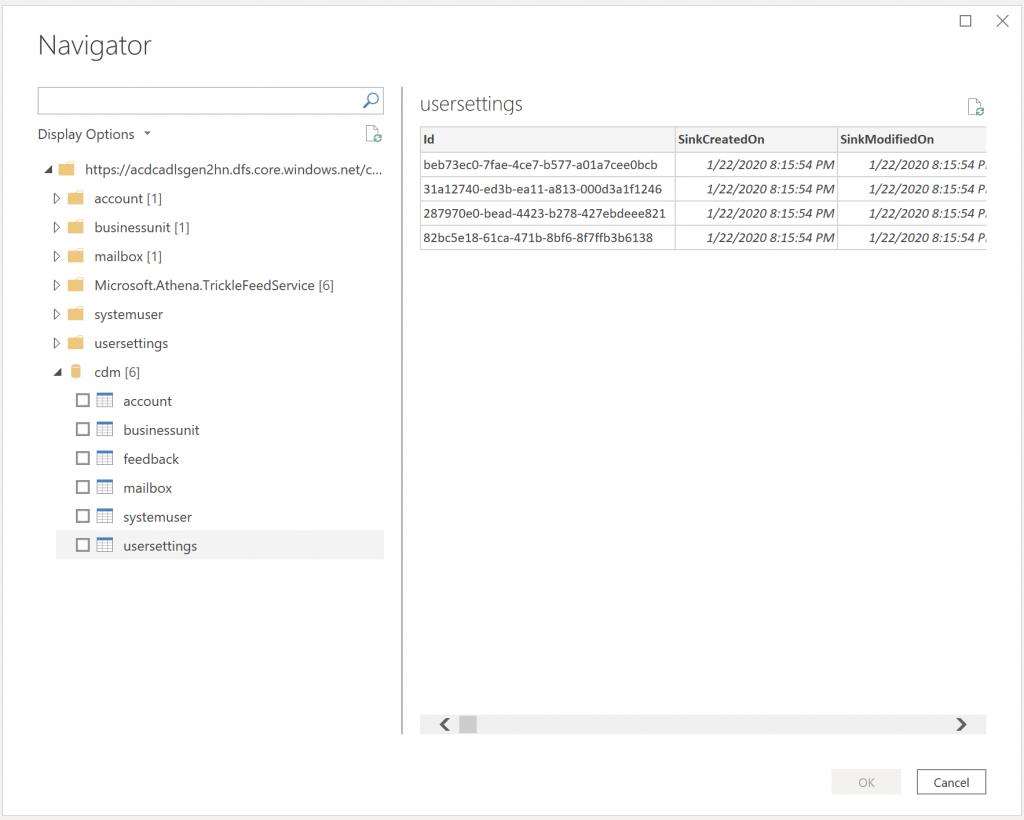The height and width of the screenshot is (820, 1024).
Task: Expand the Microsoft.Athena.TrickleFeedService folder
Action: pyautogui.click(x=57, y=285)
